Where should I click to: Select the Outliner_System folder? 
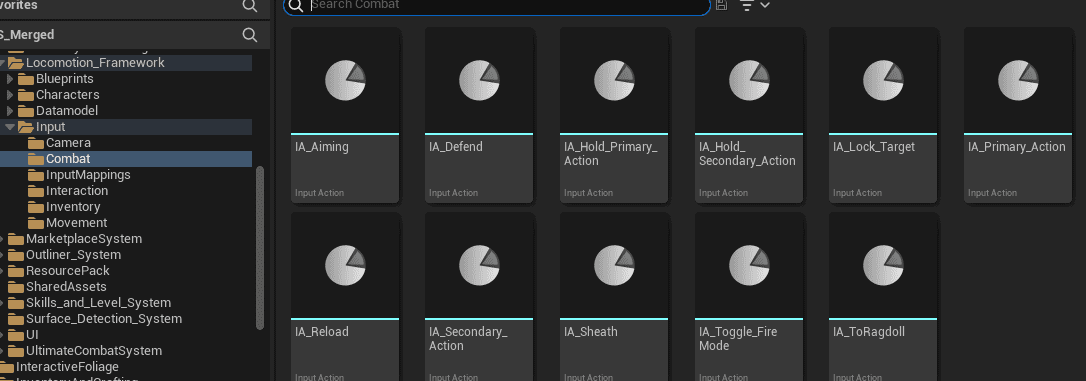pos(126,254)
